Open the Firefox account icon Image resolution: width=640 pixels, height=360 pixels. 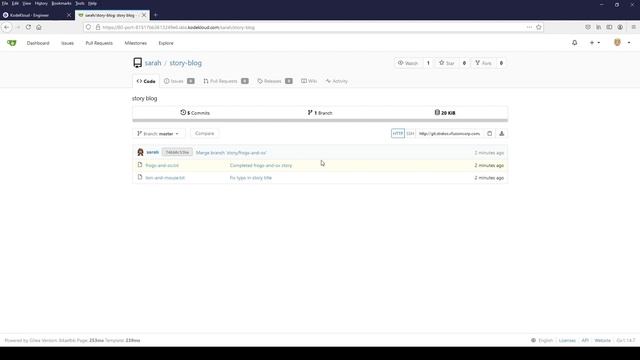click(620, 27)
